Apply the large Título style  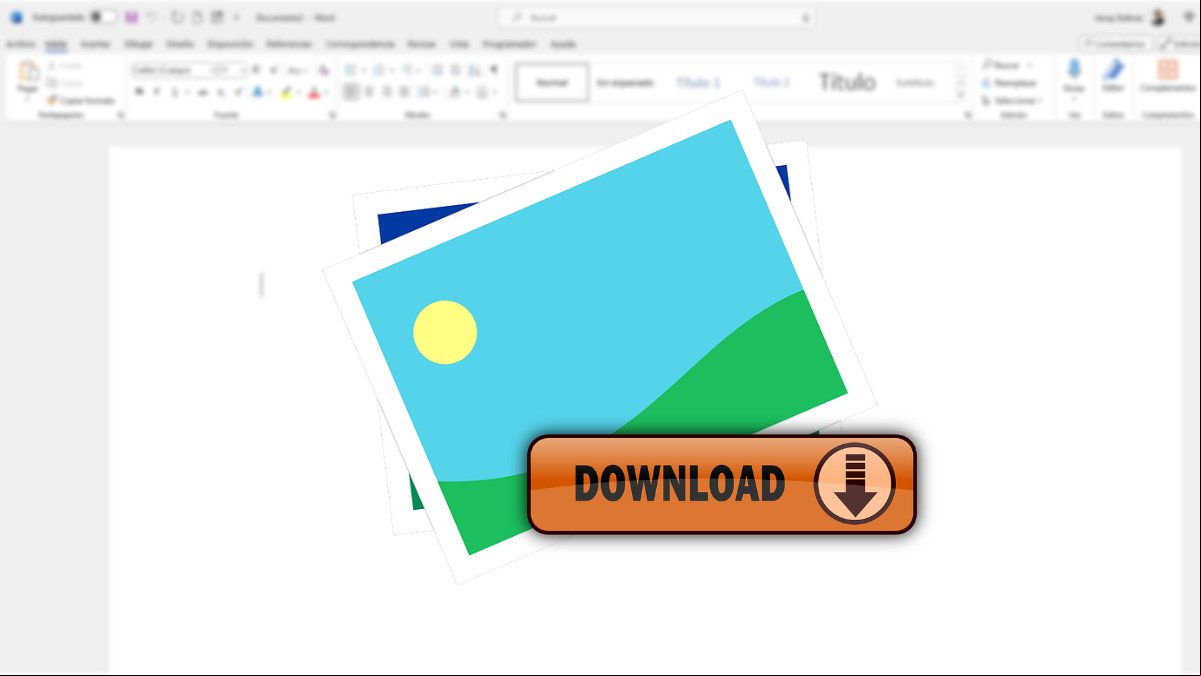(847, 82)
